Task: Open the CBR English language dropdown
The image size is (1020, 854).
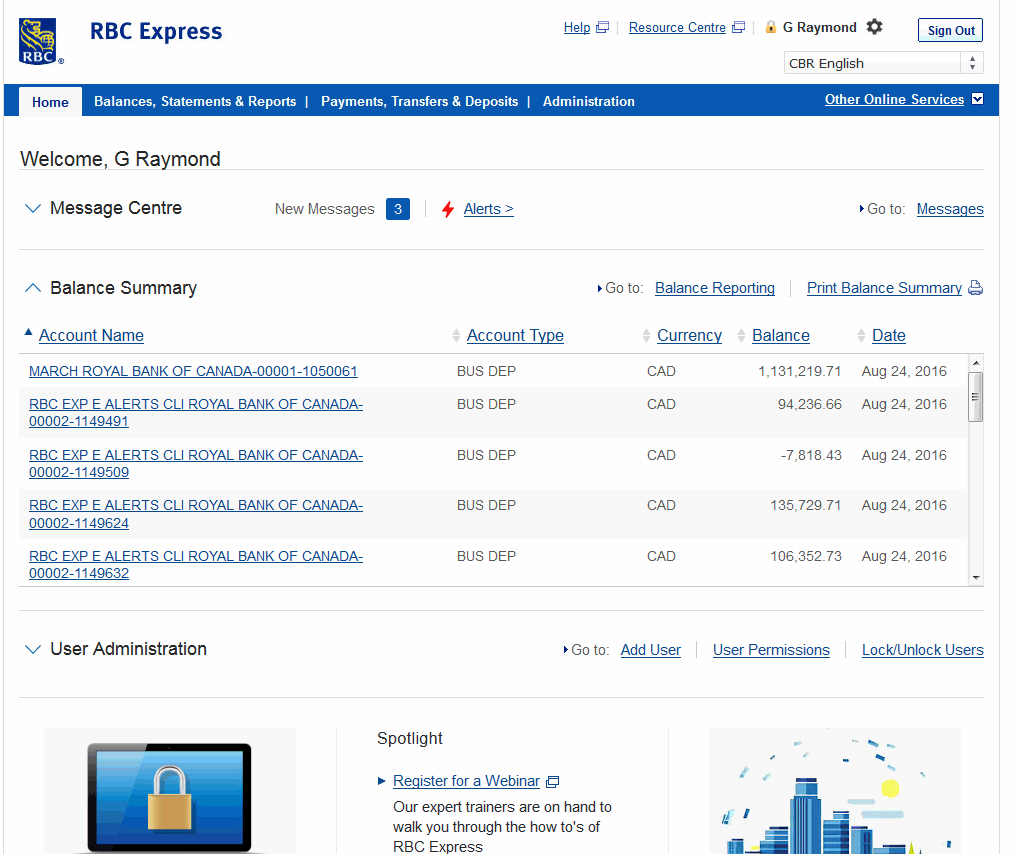Action: pos(883,63)
